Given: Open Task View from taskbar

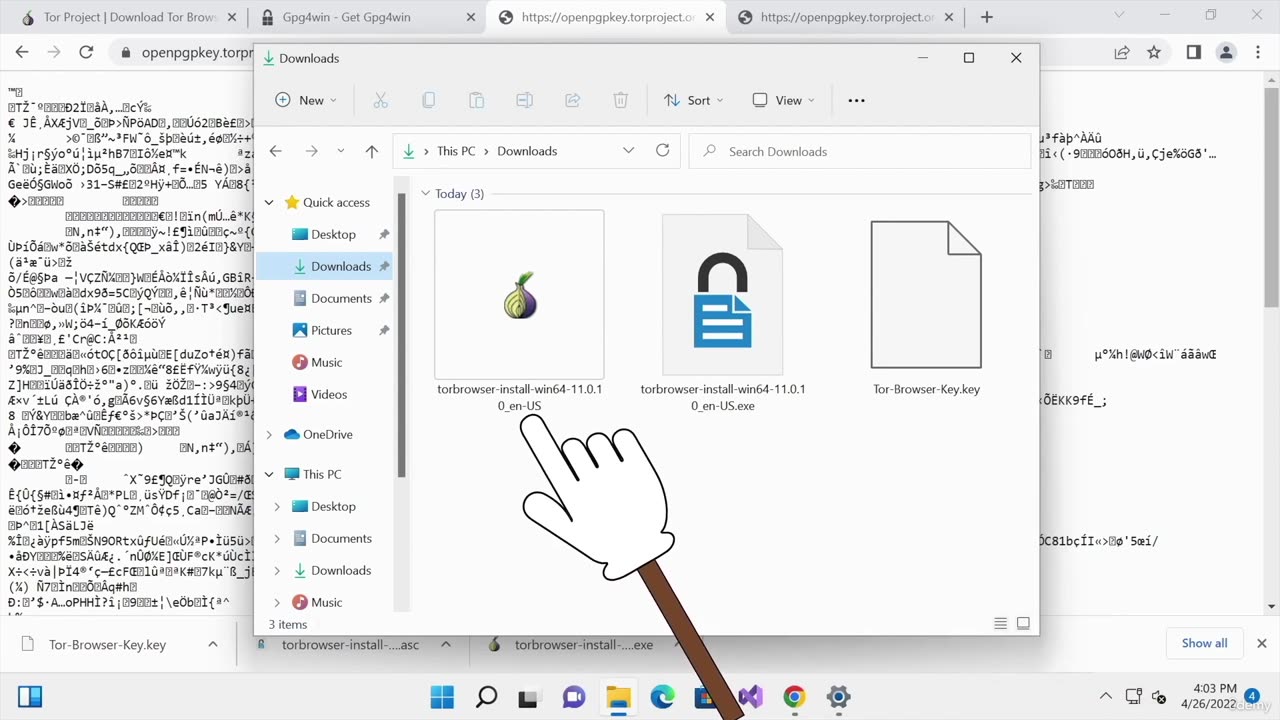Looking at the screenshot, I should [528, 697].
